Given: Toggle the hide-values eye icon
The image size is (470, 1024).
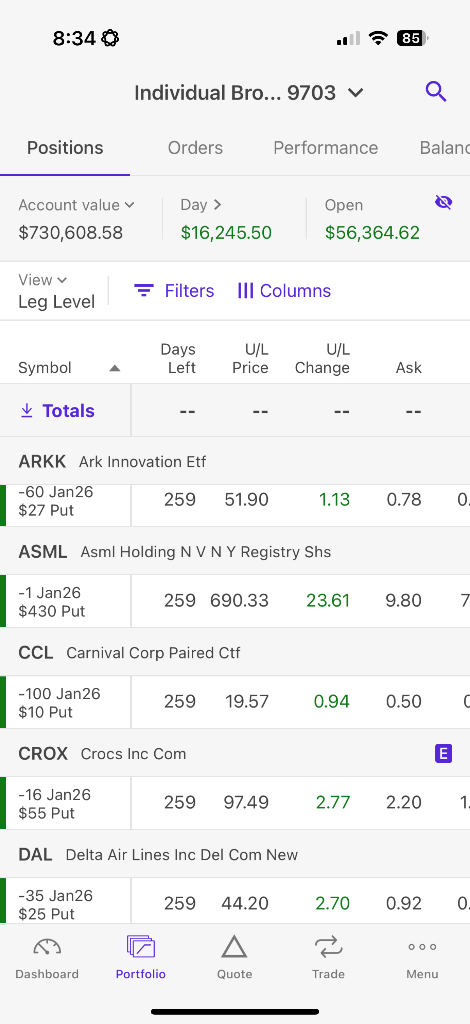Looking at the screenshot, I should [x=443, y=203].
